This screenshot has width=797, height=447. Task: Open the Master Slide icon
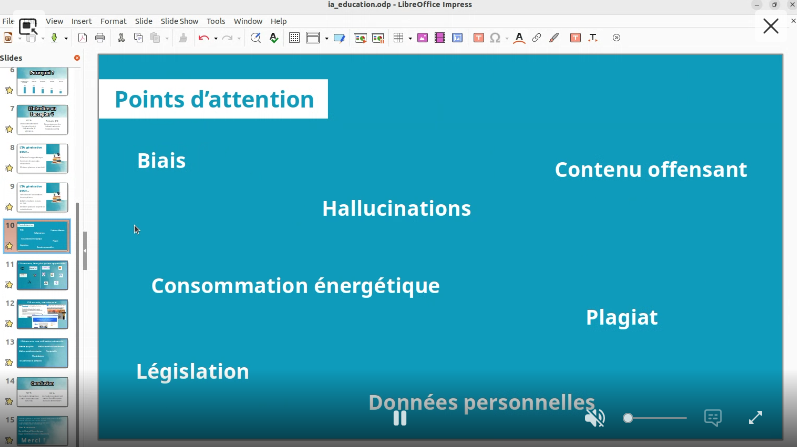coord(339,38)
